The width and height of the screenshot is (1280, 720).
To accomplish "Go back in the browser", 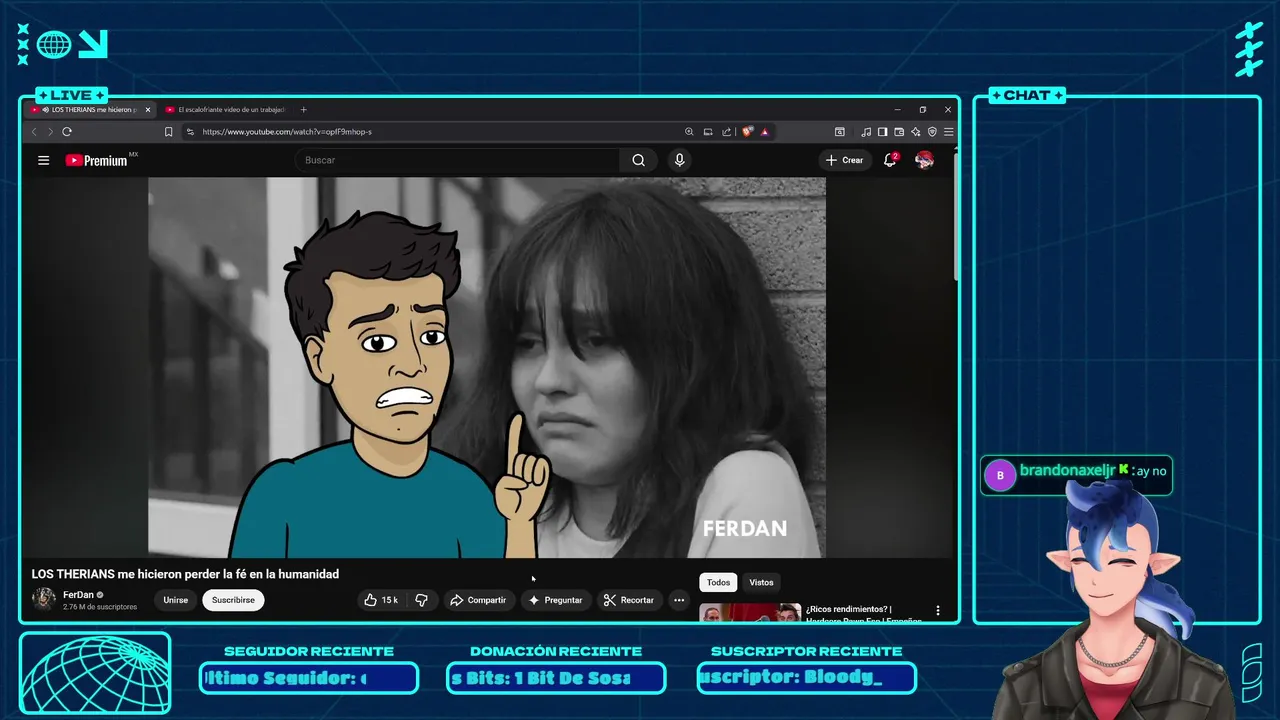I will 33,131.
